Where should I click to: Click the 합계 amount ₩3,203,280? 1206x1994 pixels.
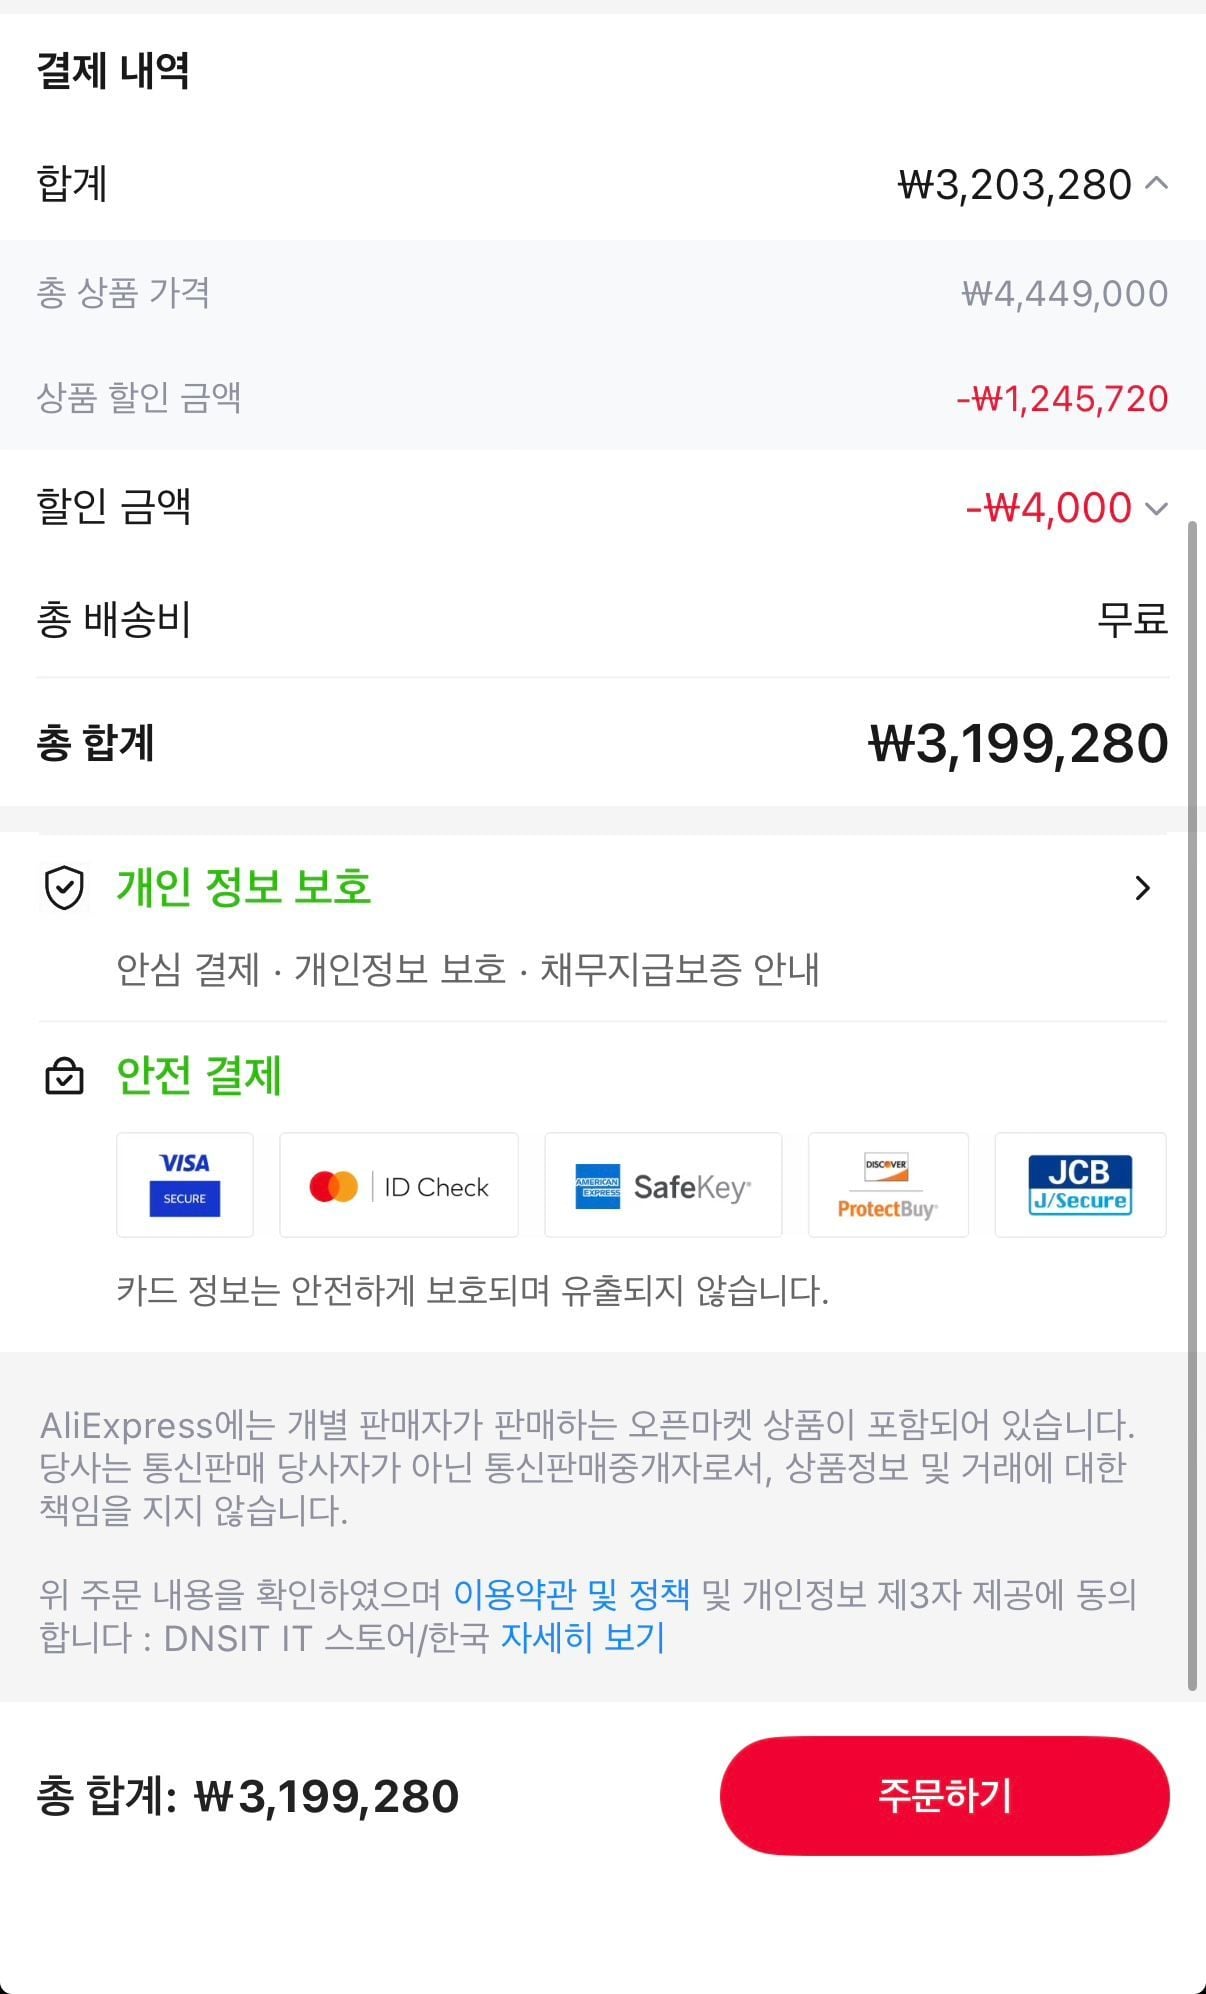[x=1015, y=185]
